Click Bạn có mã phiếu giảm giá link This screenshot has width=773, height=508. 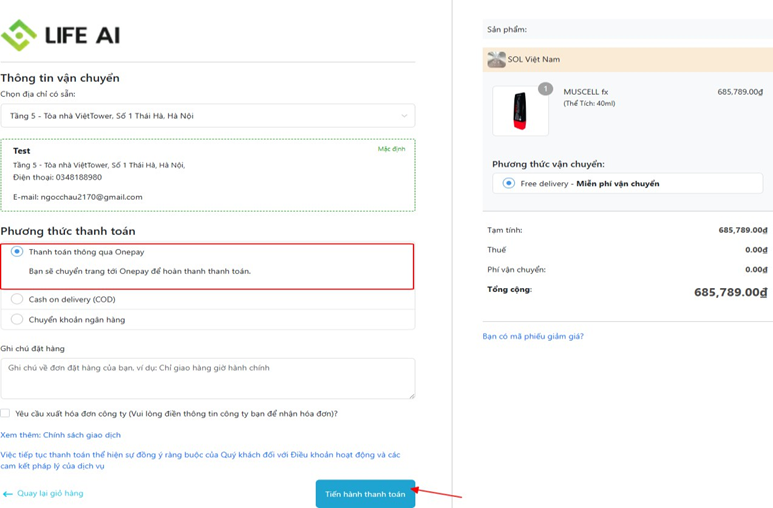coord(533,336)
